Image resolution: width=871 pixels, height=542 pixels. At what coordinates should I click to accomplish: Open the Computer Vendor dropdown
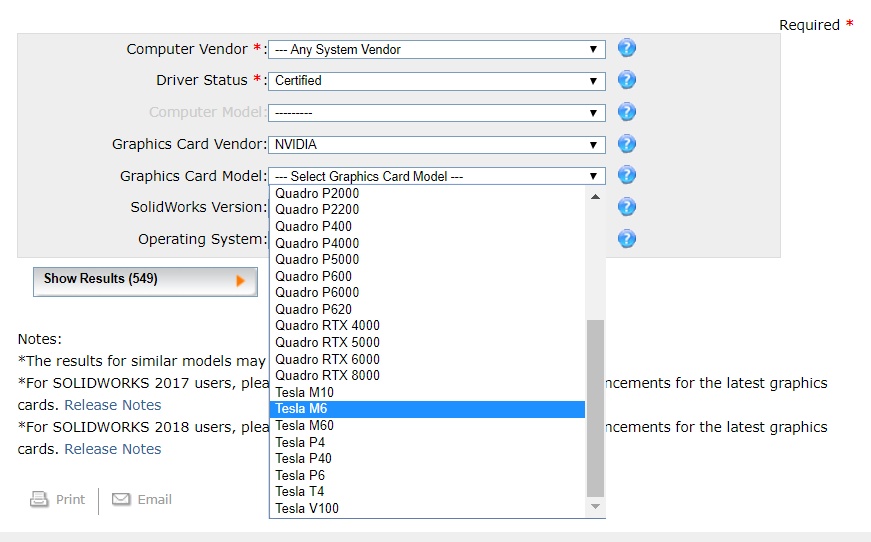(437, 49)
